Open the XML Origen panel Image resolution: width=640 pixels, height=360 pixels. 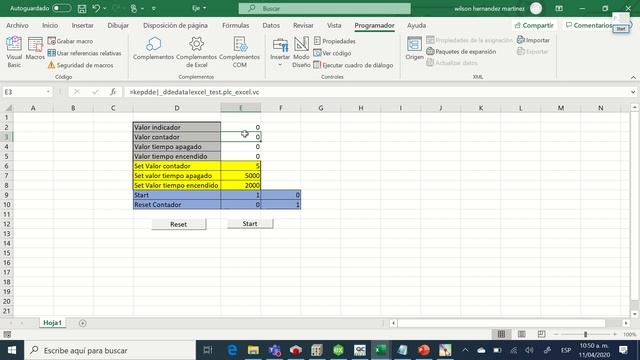tap(414, 49)
